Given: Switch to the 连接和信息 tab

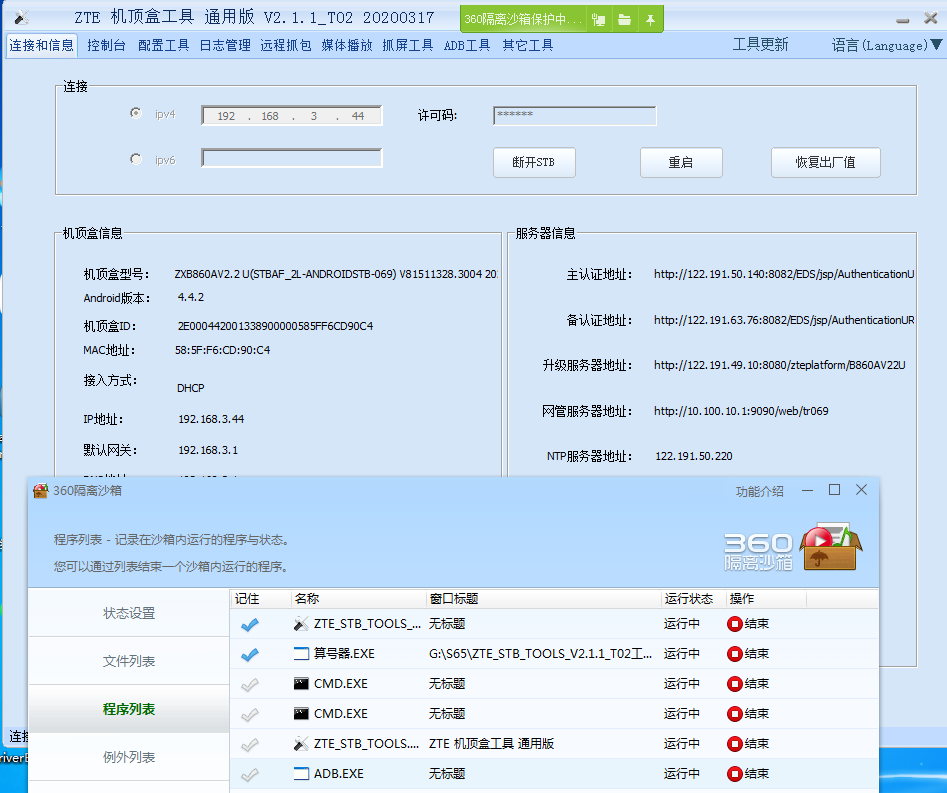Looking at the screenshot, I should point(42,45).
